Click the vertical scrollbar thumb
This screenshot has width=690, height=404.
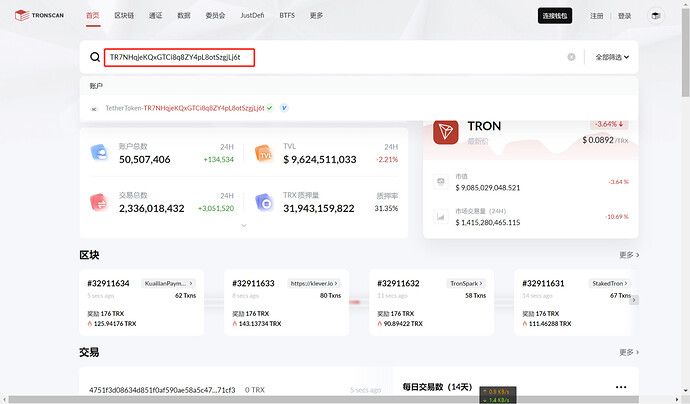pyautogui.click(x=685, y=52)
